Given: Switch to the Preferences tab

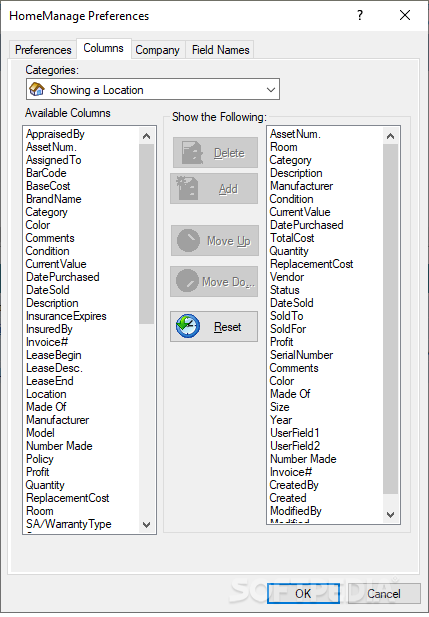Looking at the screenshot, I should point(43,50).
